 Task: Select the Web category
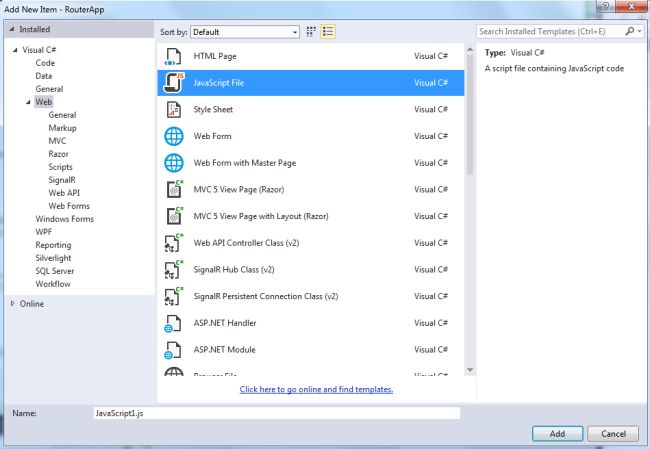(x=44, y=102)
